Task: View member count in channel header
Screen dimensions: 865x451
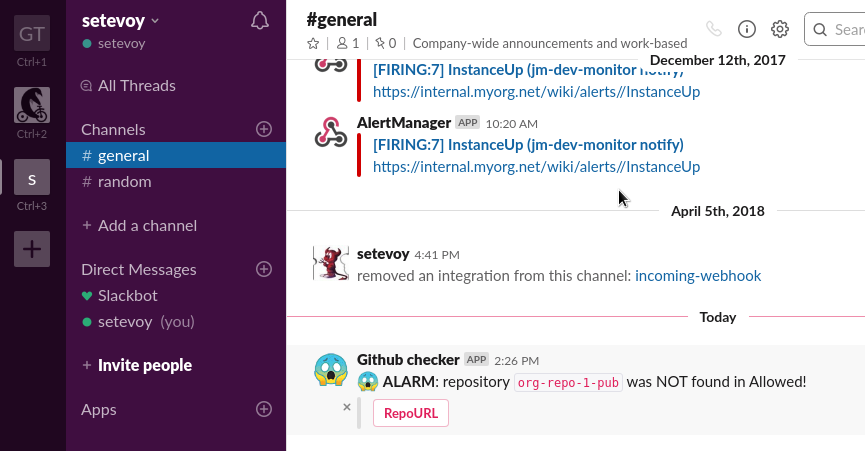Action: (348, 44)
